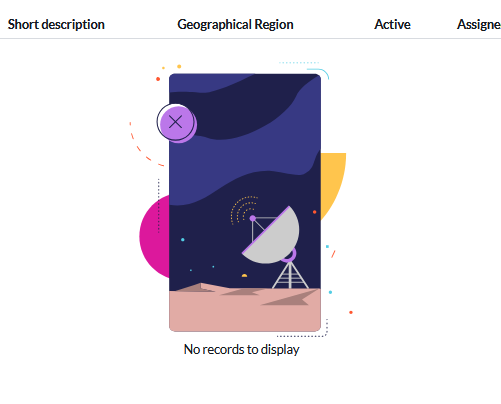Image resolution: width=501 pixels, height=404 pixels.
Task: Select the satellite dish tripod stand
Action: tap(290, 275)
